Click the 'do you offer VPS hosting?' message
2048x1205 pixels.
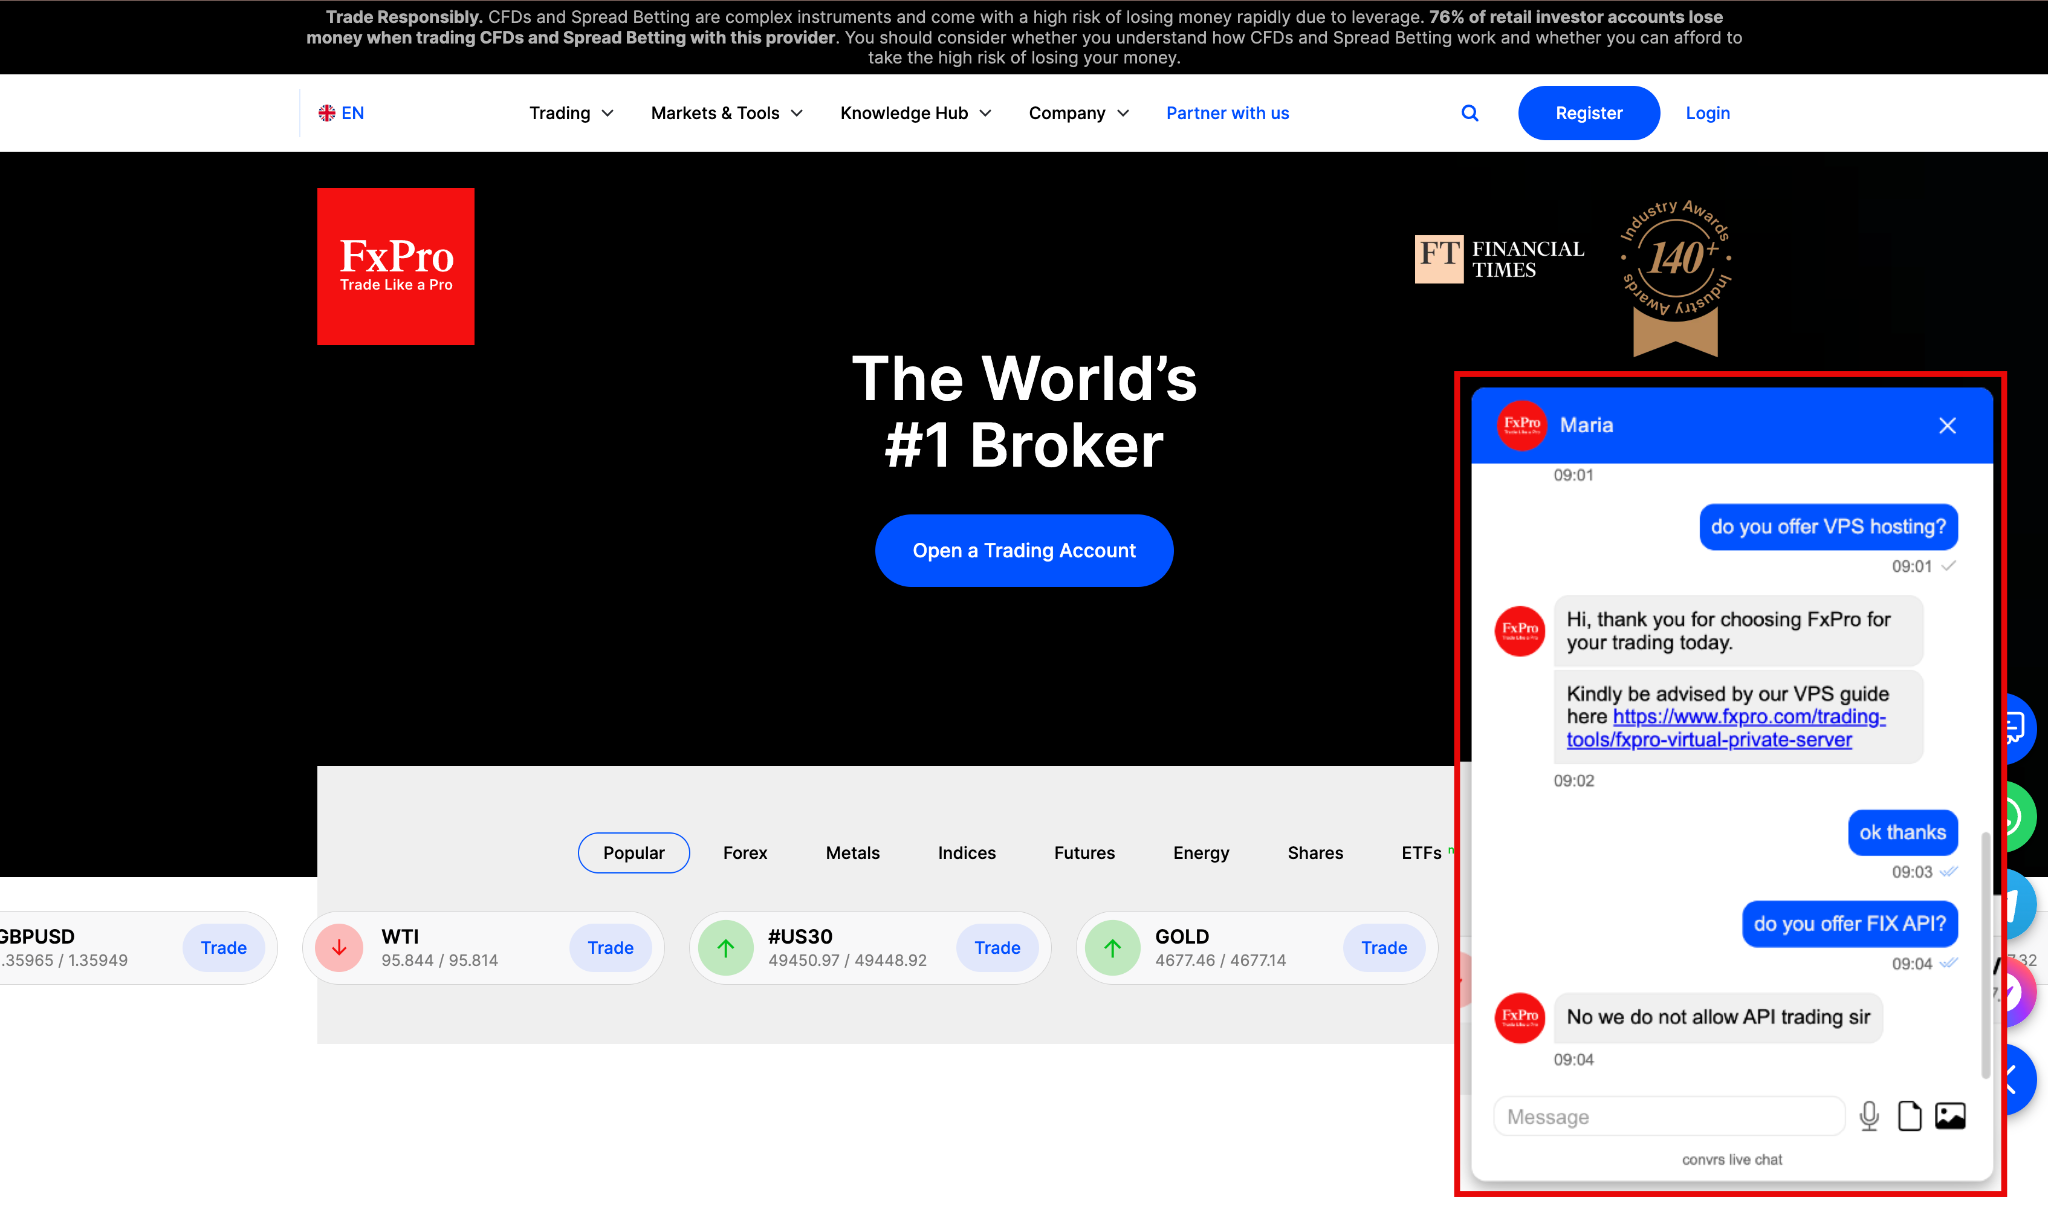[x=1828, y=527]
